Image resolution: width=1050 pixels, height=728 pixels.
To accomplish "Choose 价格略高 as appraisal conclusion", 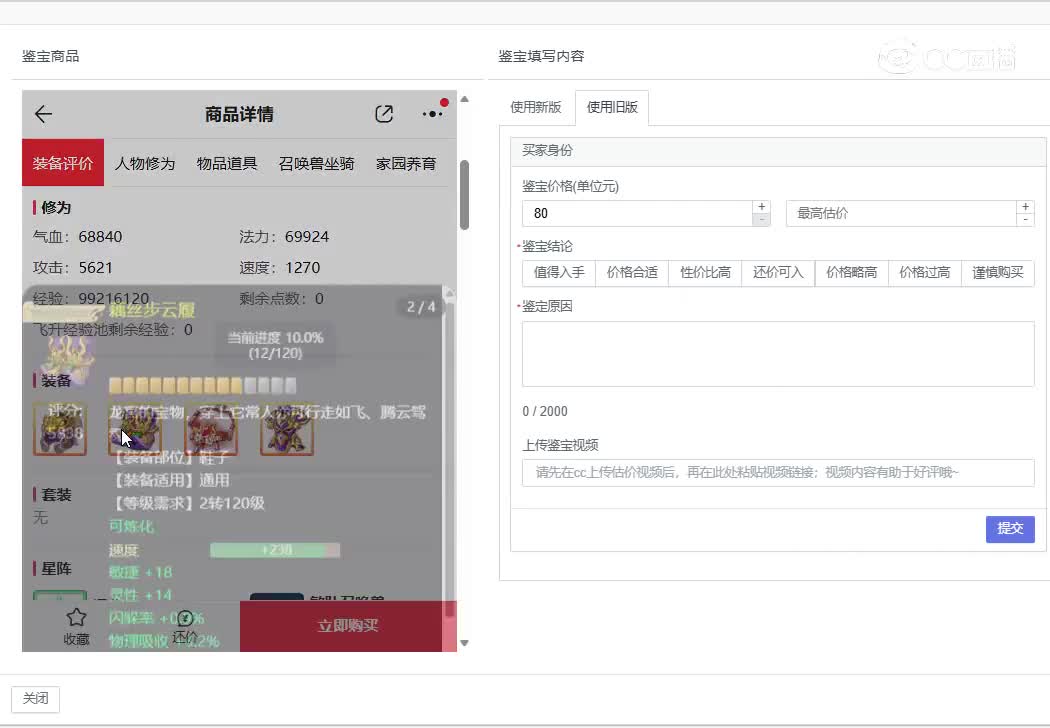I will [851, 273].
